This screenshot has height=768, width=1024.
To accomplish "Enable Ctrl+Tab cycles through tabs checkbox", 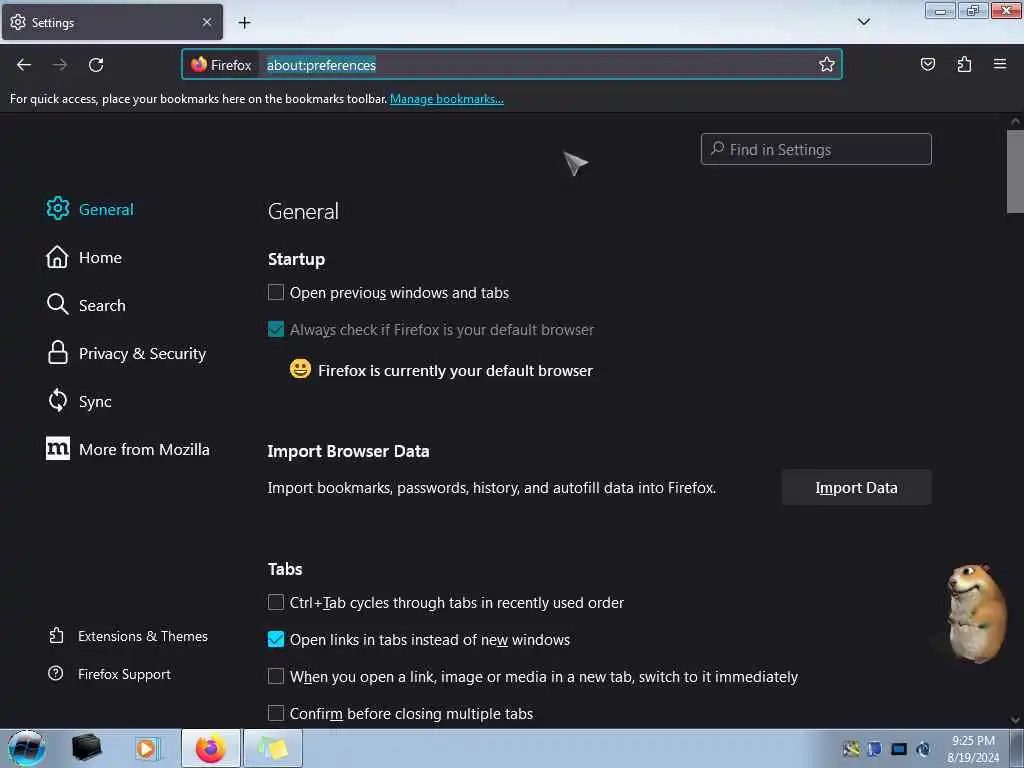I will tap(276, 602).
